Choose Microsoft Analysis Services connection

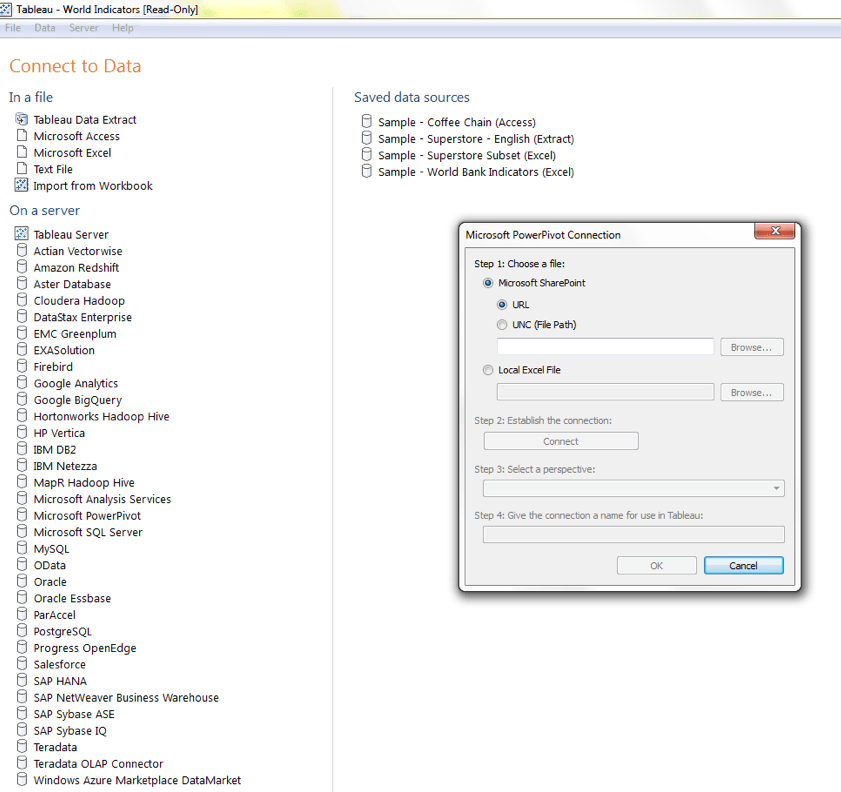coord(102,499)
